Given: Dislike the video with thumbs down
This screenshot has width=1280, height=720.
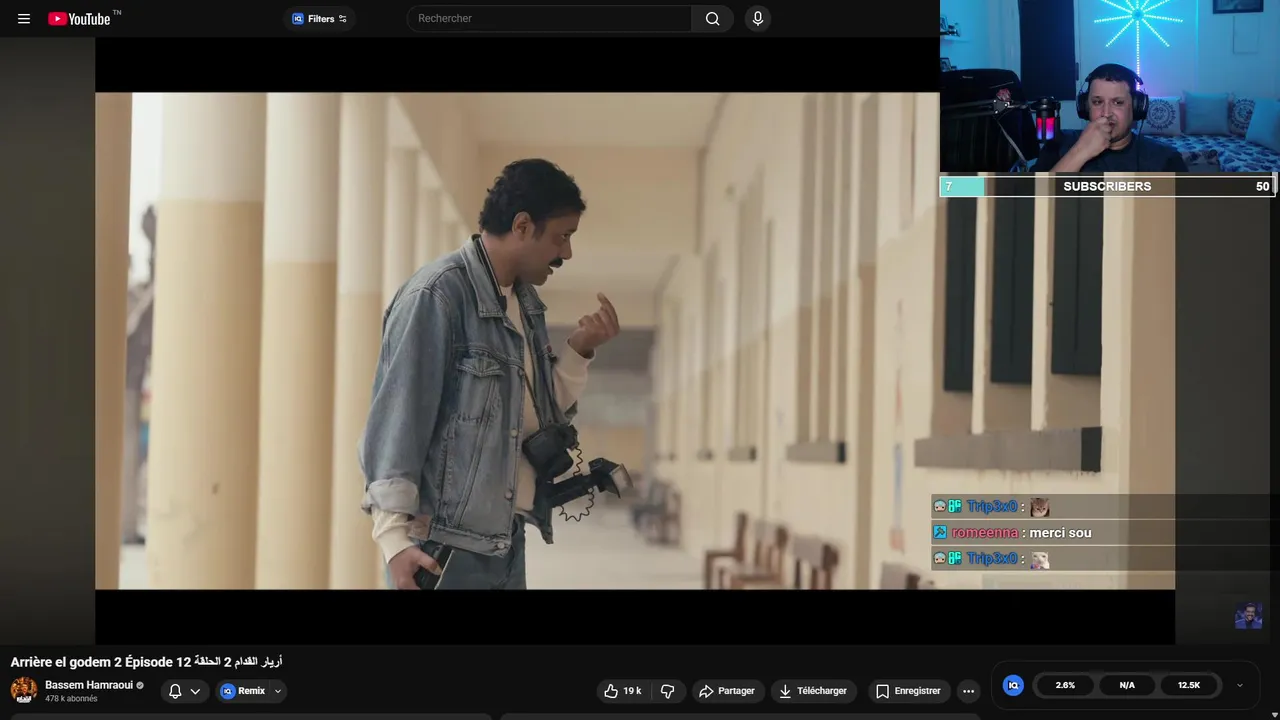Looking at the screenshot, I should click(668, 691).
